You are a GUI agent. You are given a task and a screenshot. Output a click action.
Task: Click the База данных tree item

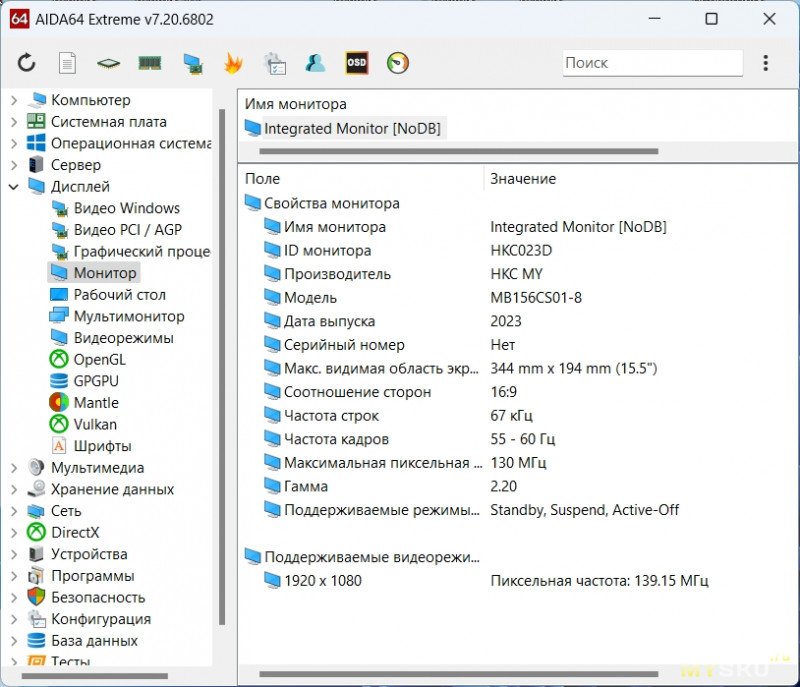tap(83, 641)
